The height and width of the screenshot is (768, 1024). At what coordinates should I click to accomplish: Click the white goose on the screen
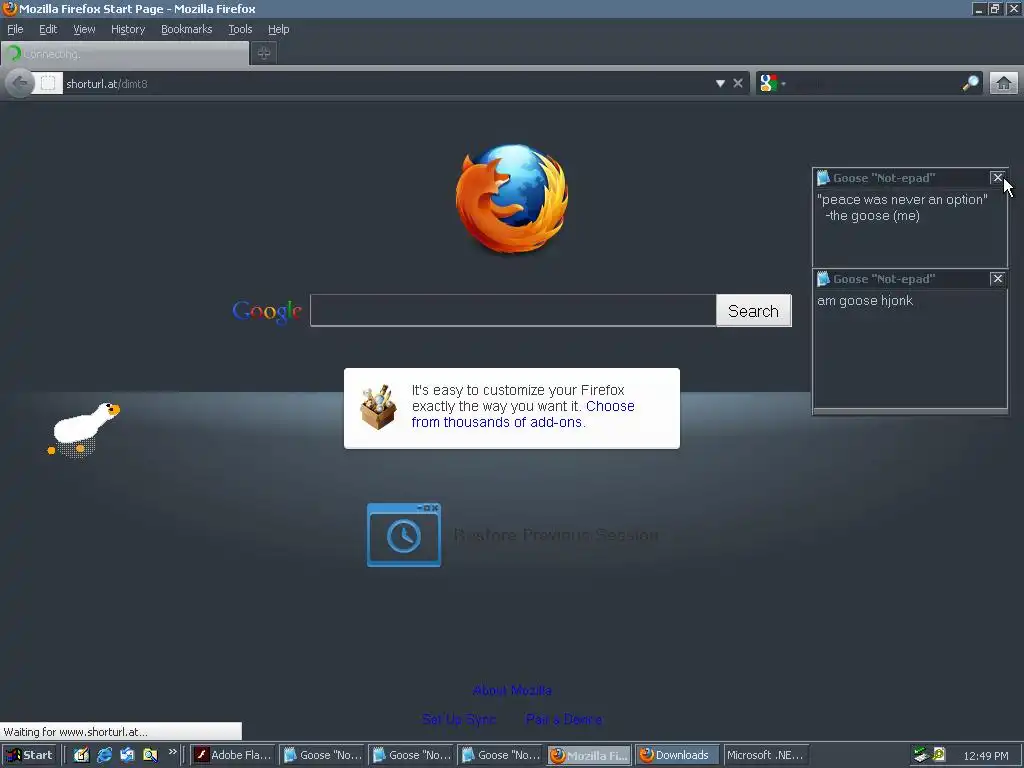pos(84,428)
